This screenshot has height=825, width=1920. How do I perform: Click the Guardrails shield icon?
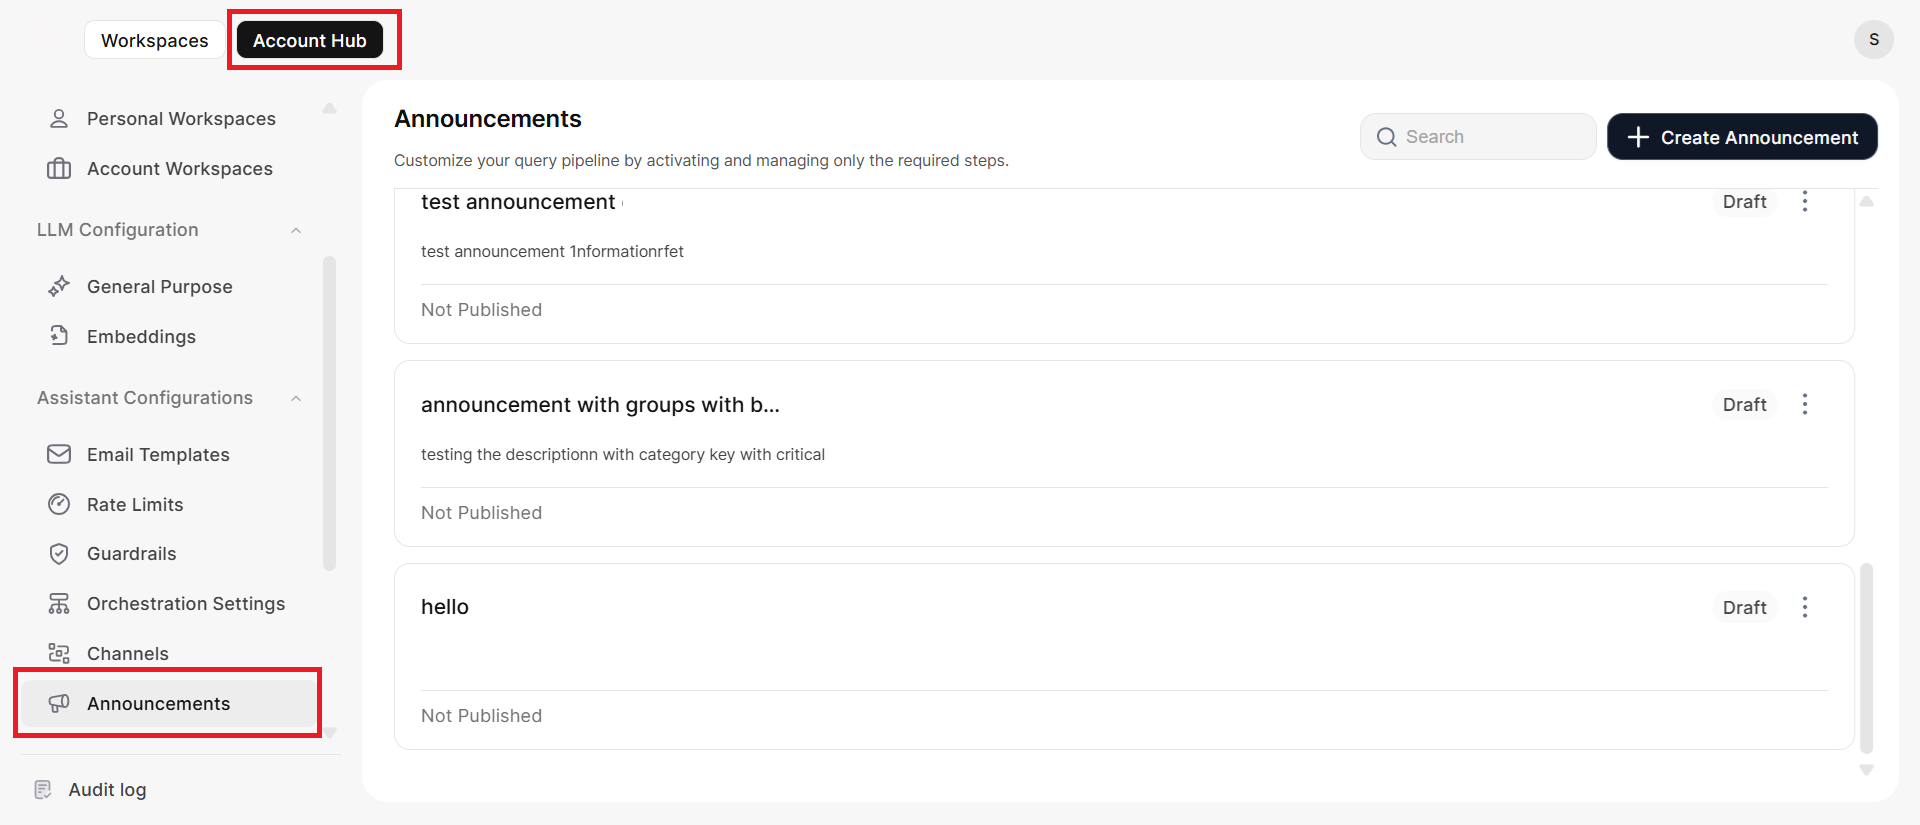(x=59, y=554)
